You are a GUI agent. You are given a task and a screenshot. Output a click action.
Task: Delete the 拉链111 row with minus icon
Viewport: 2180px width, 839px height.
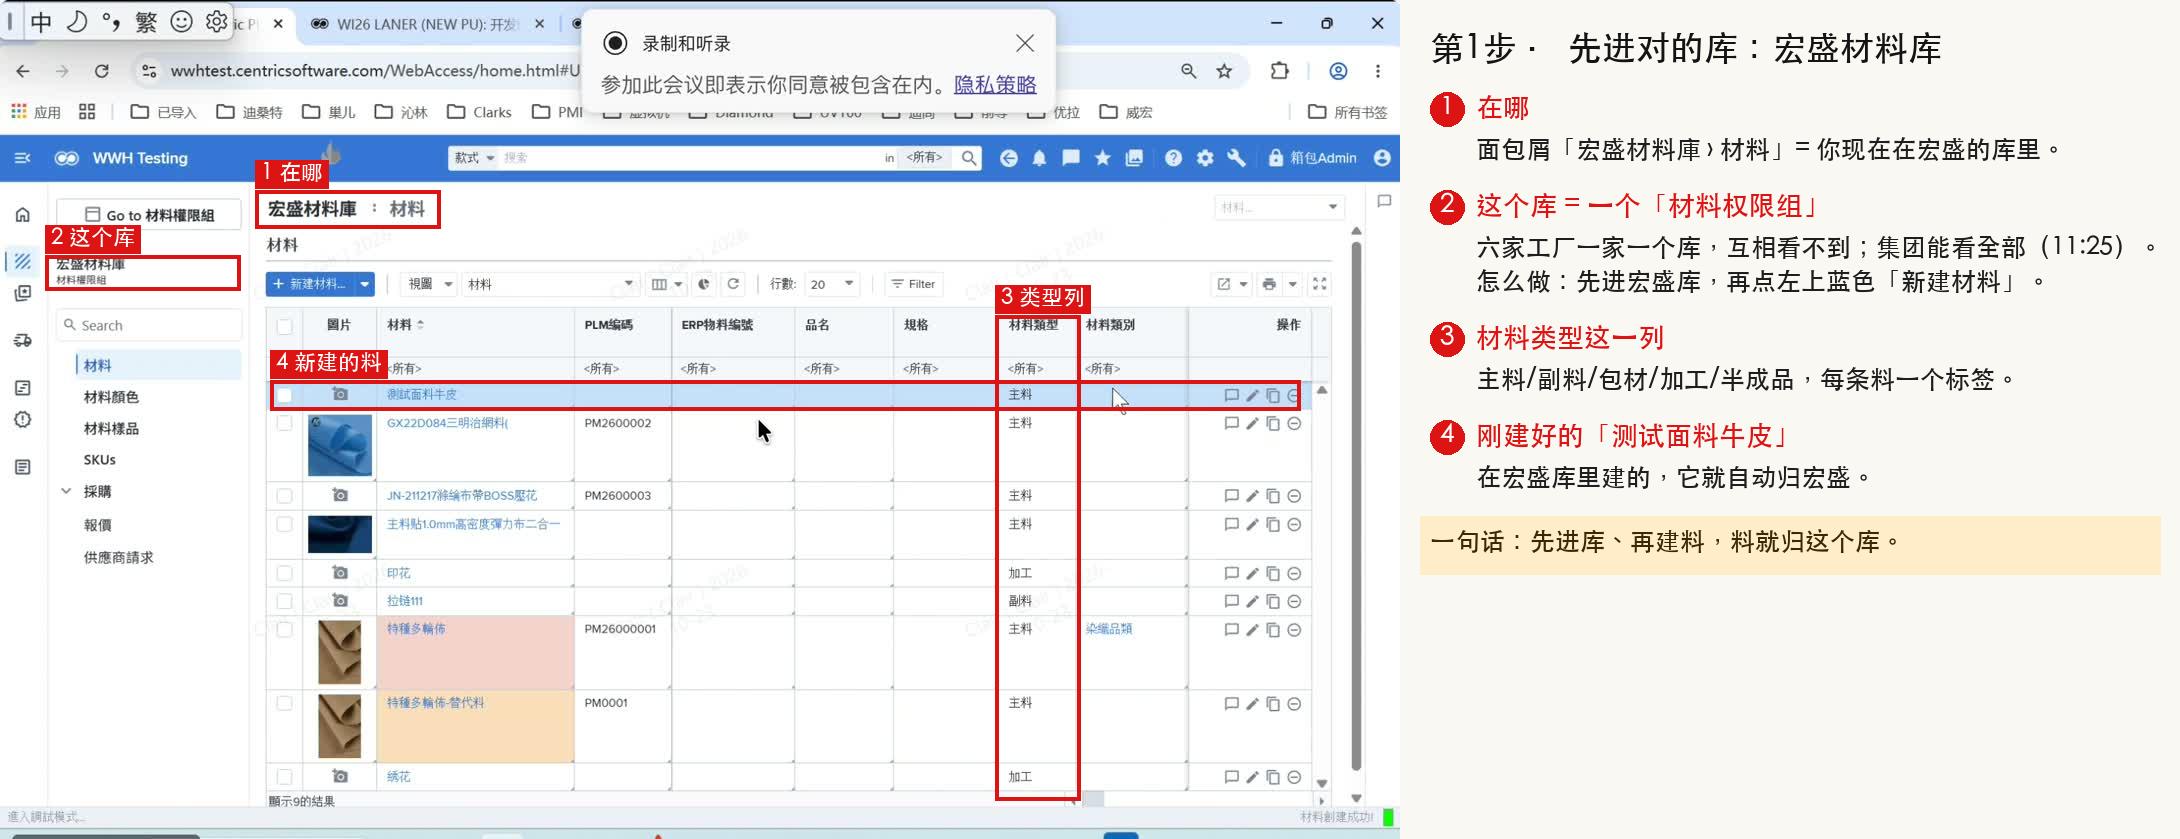1294,601
